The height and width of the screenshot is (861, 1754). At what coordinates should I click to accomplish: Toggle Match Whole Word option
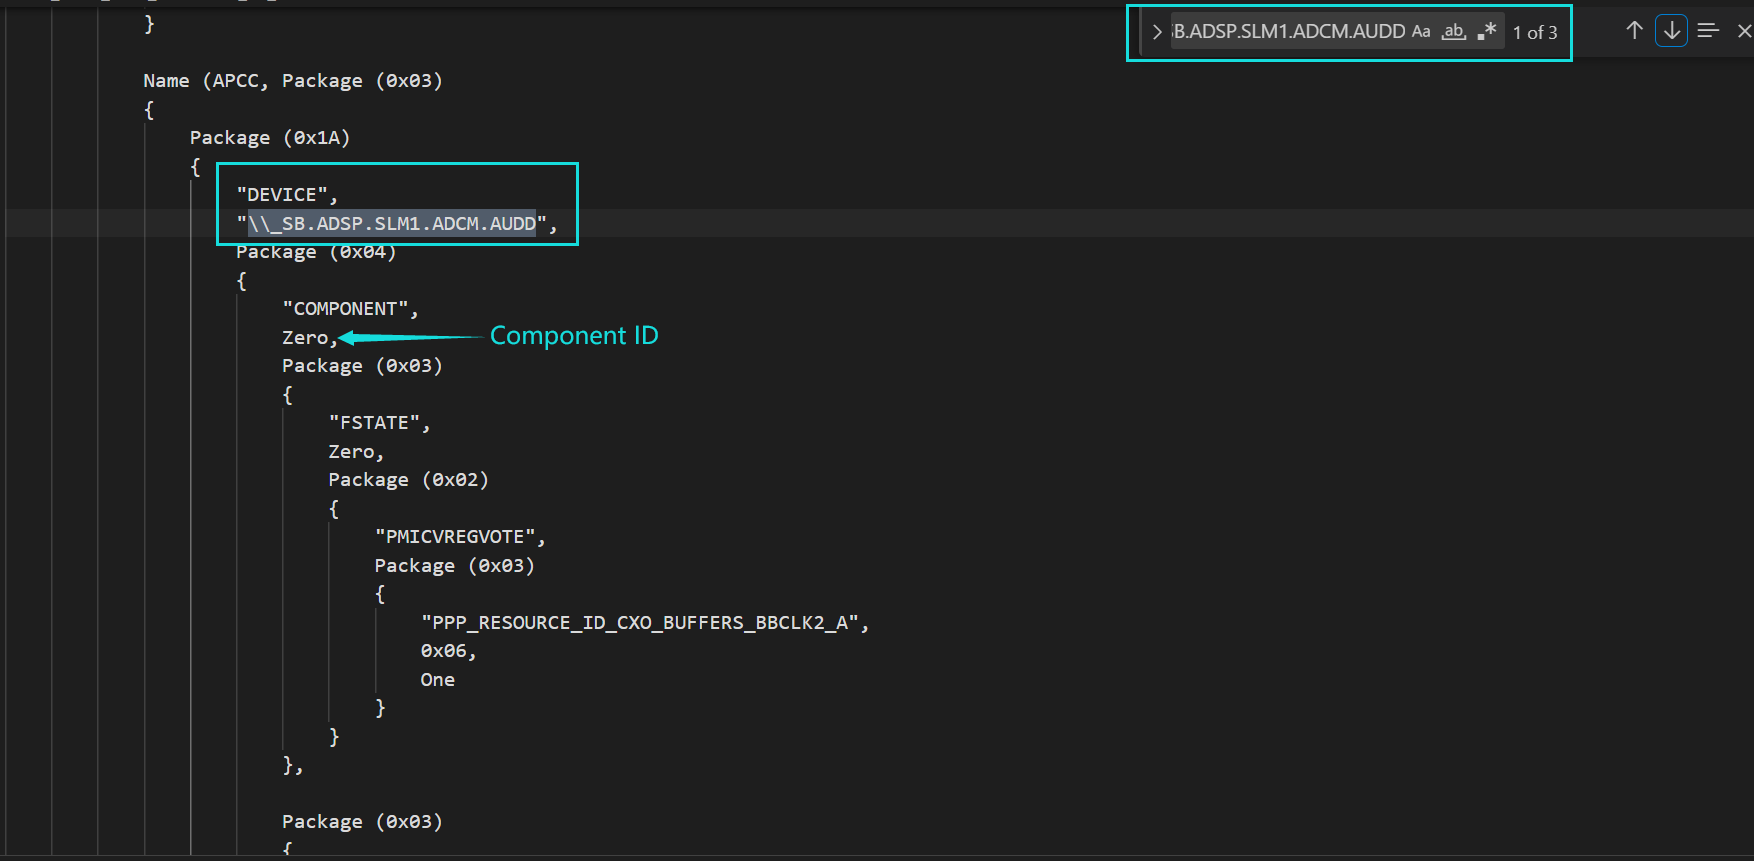(1454, 31)
